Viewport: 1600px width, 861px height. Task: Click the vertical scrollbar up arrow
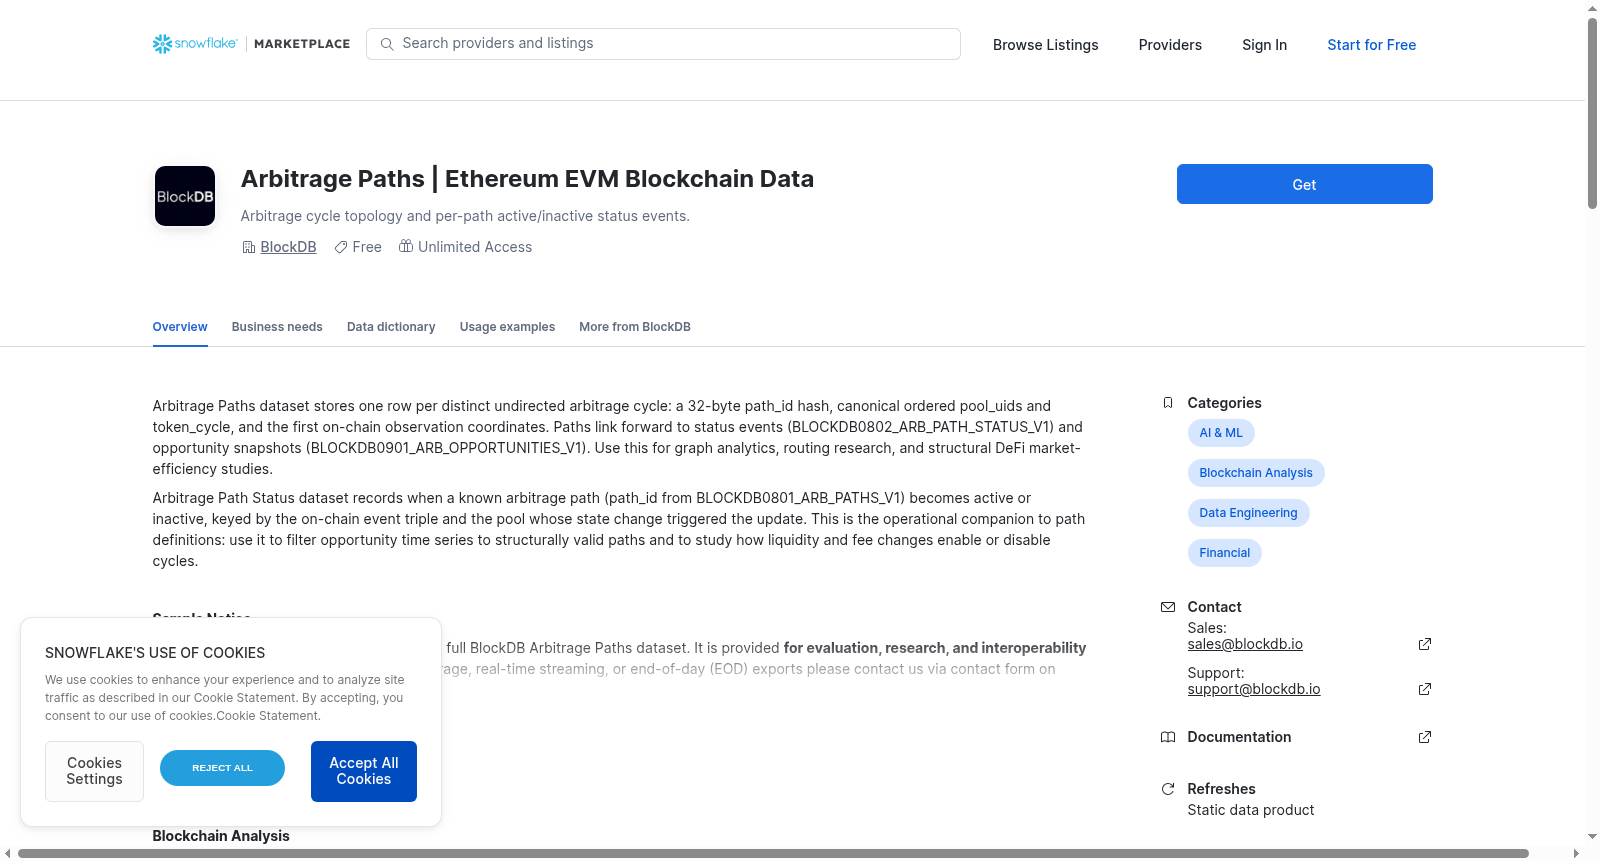(x=1592, y=8)
